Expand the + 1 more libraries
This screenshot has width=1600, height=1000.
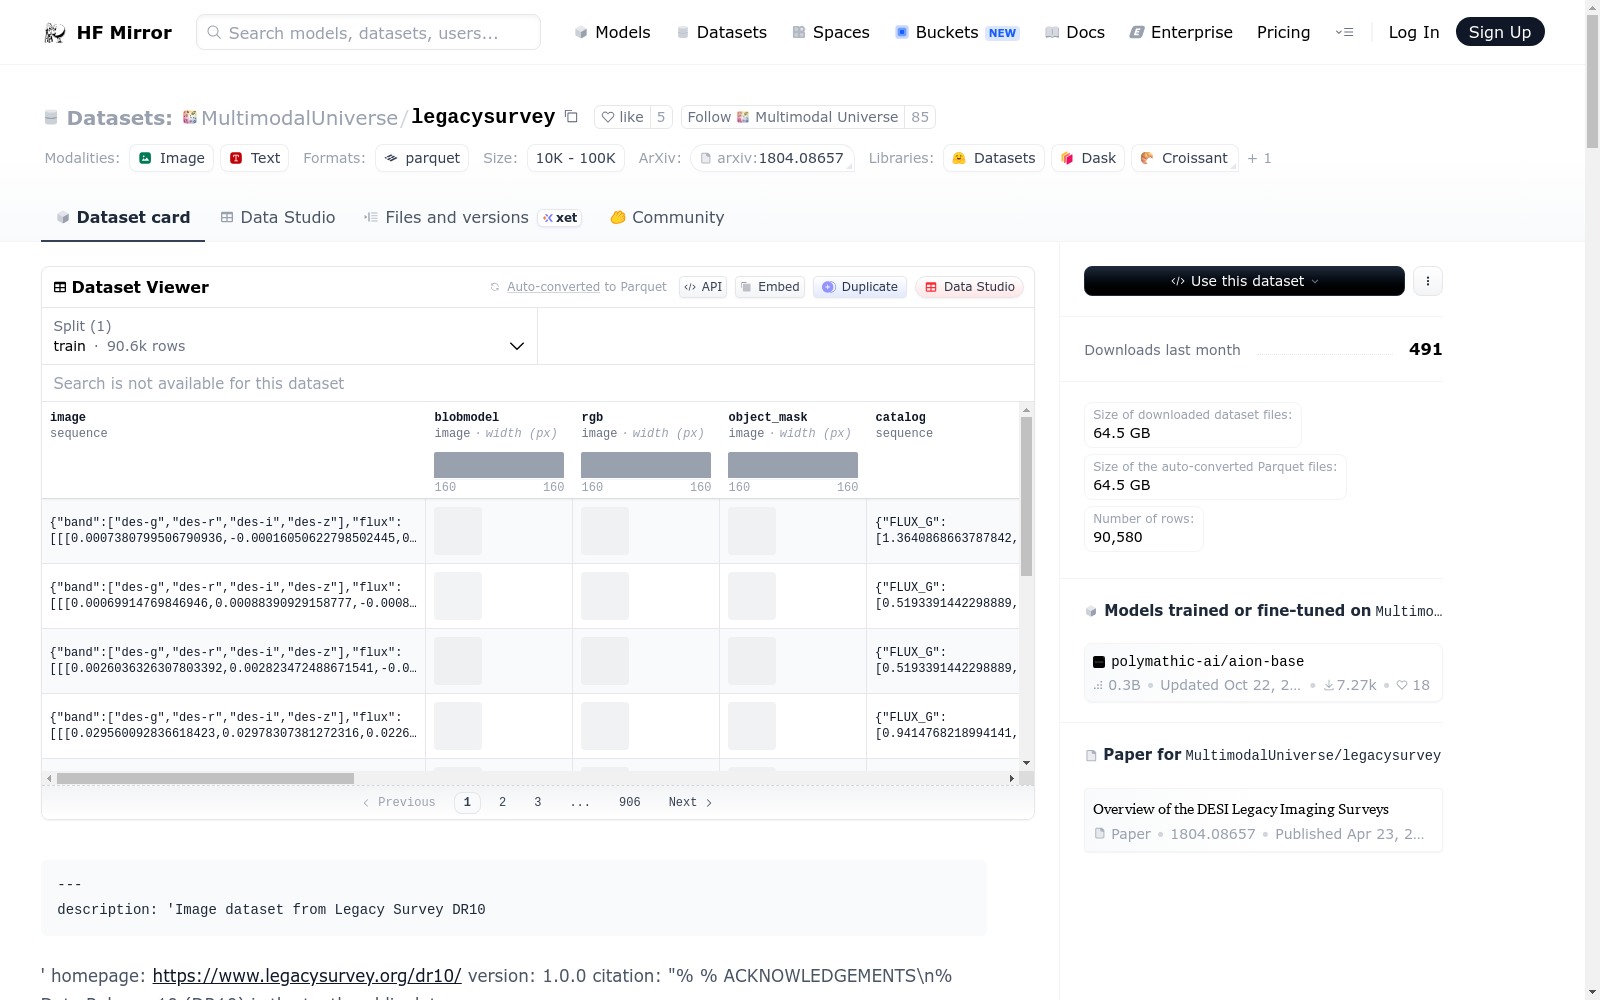pyautogui.click(x=1259, y=158)
